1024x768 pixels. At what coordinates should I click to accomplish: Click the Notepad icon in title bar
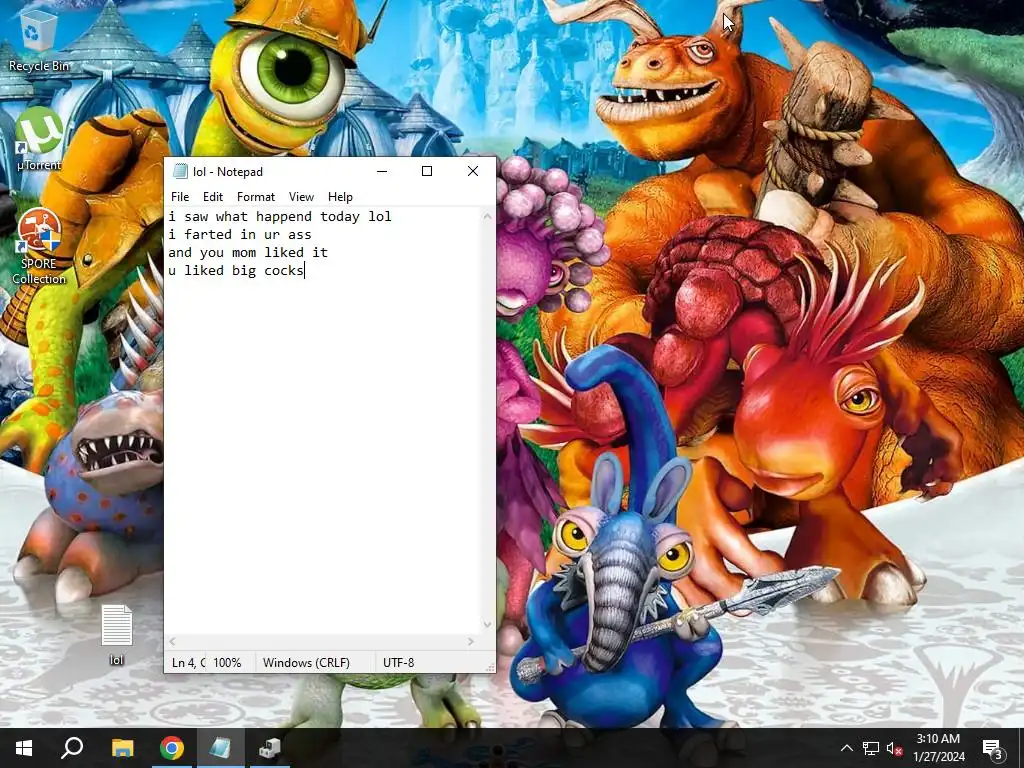180,171
